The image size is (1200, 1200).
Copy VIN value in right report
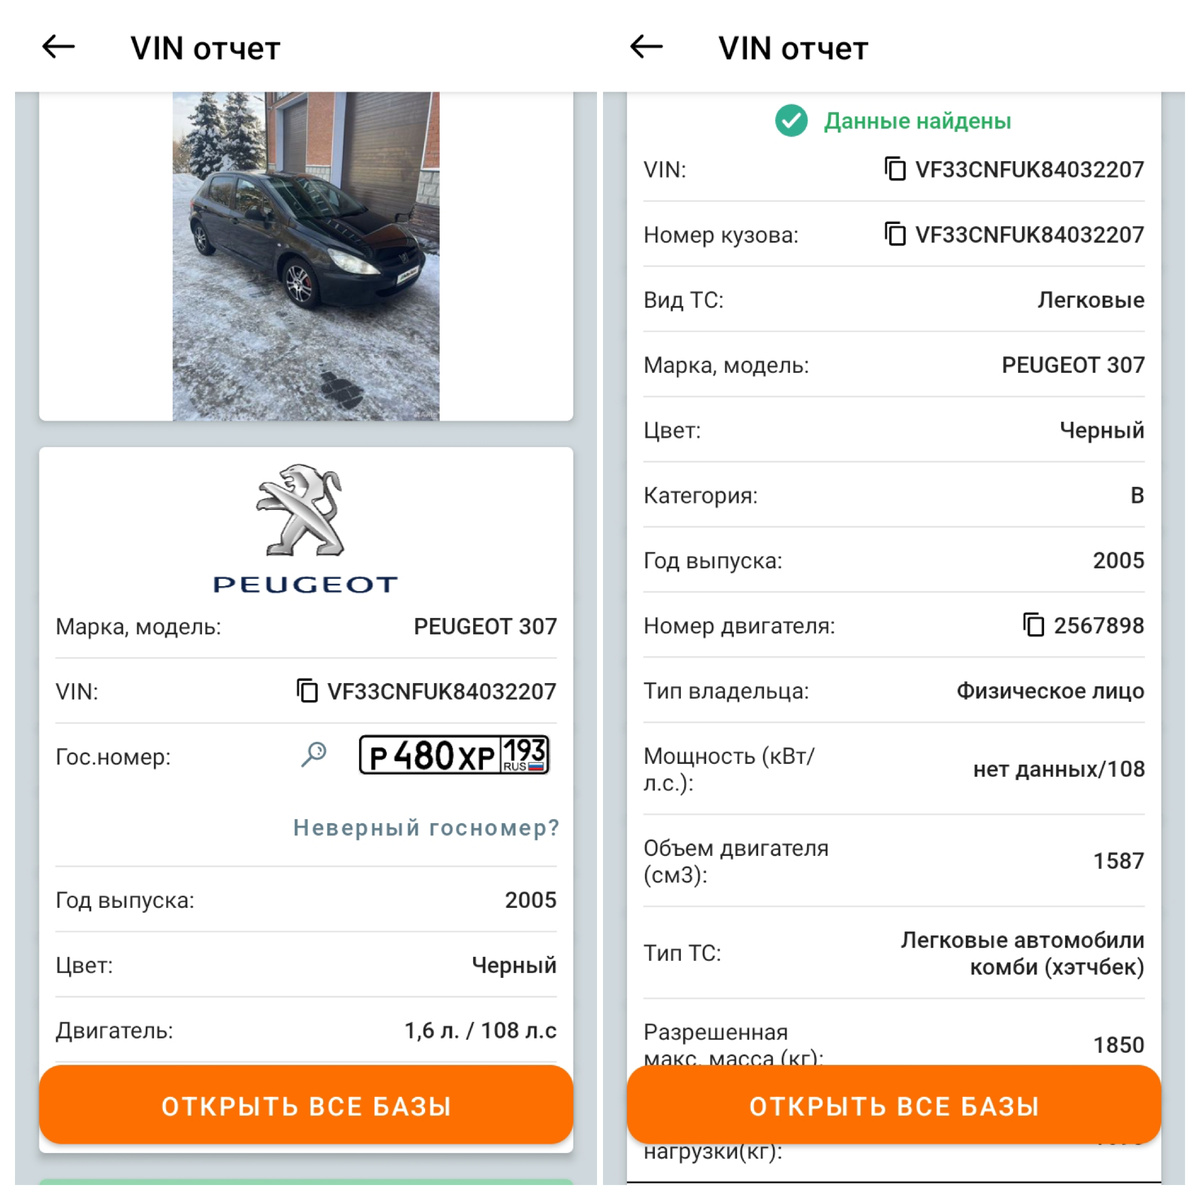[x=895, y=169]
